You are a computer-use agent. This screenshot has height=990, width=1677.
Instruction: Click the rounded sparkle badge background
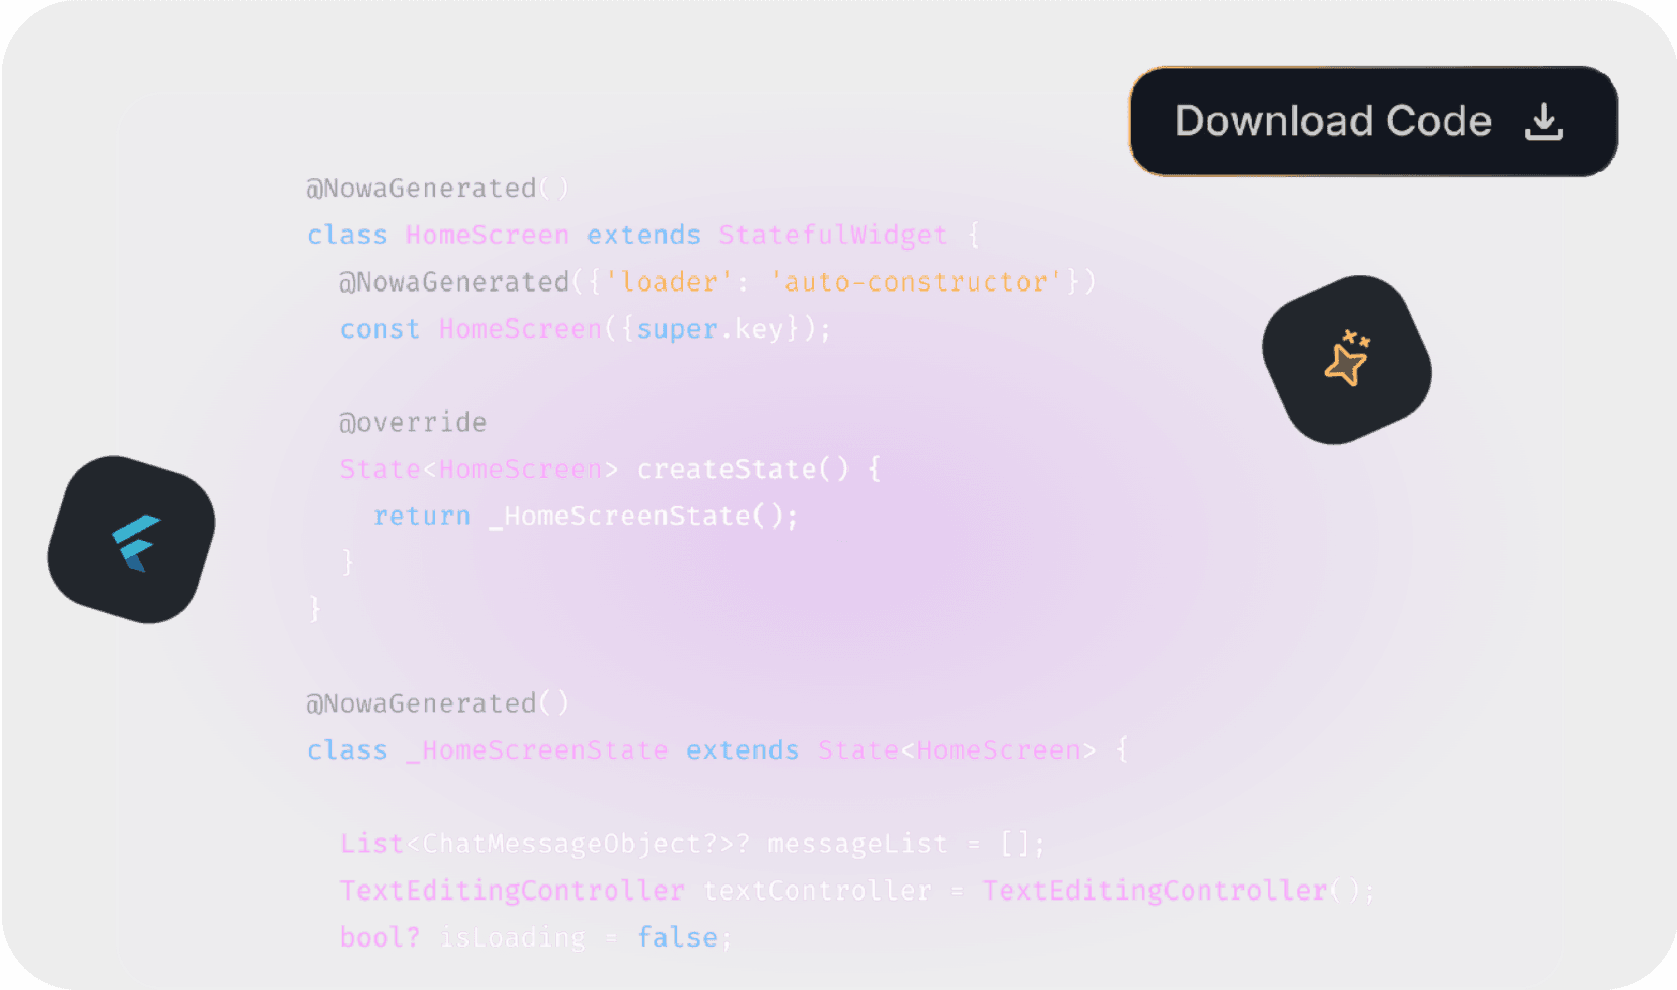click(1347, 360)
